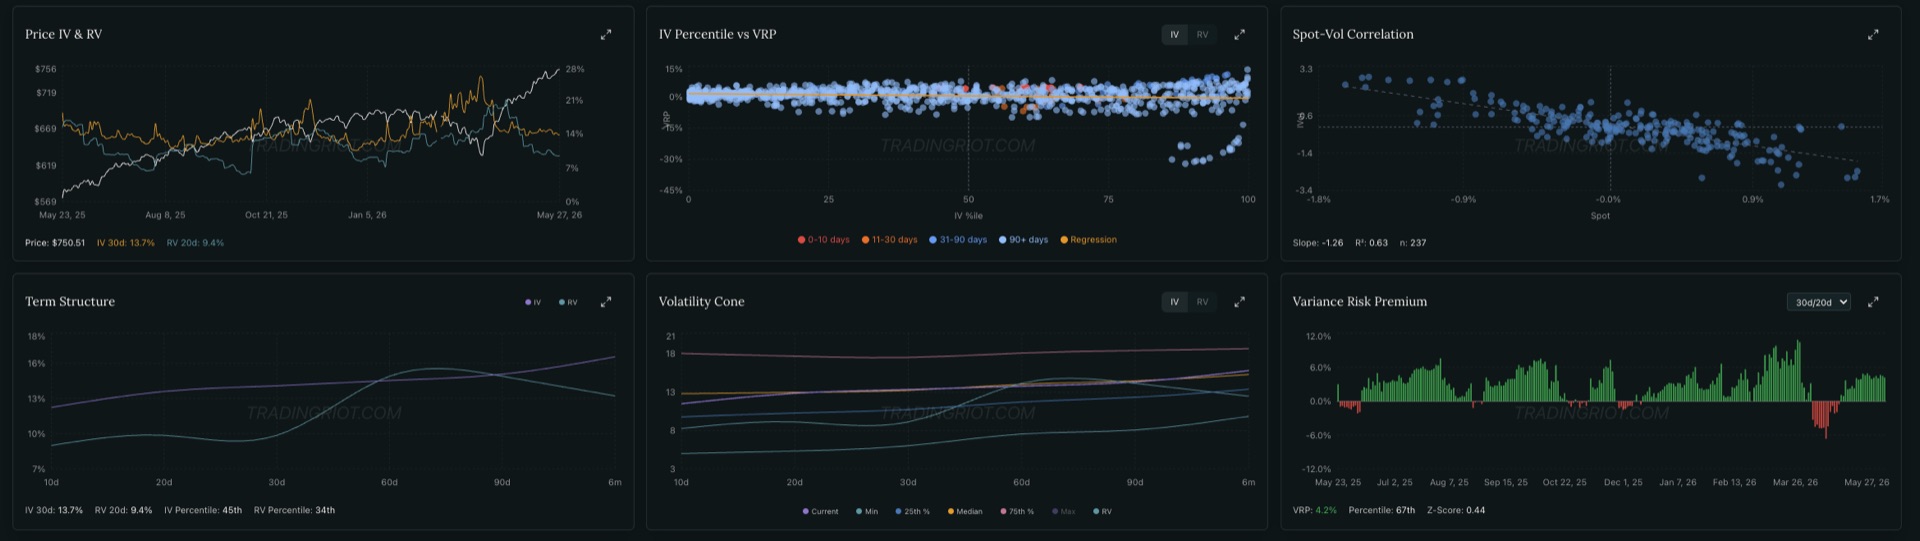
Task: Click the IV Percentile: 45th value
Action: click(203, 511)
